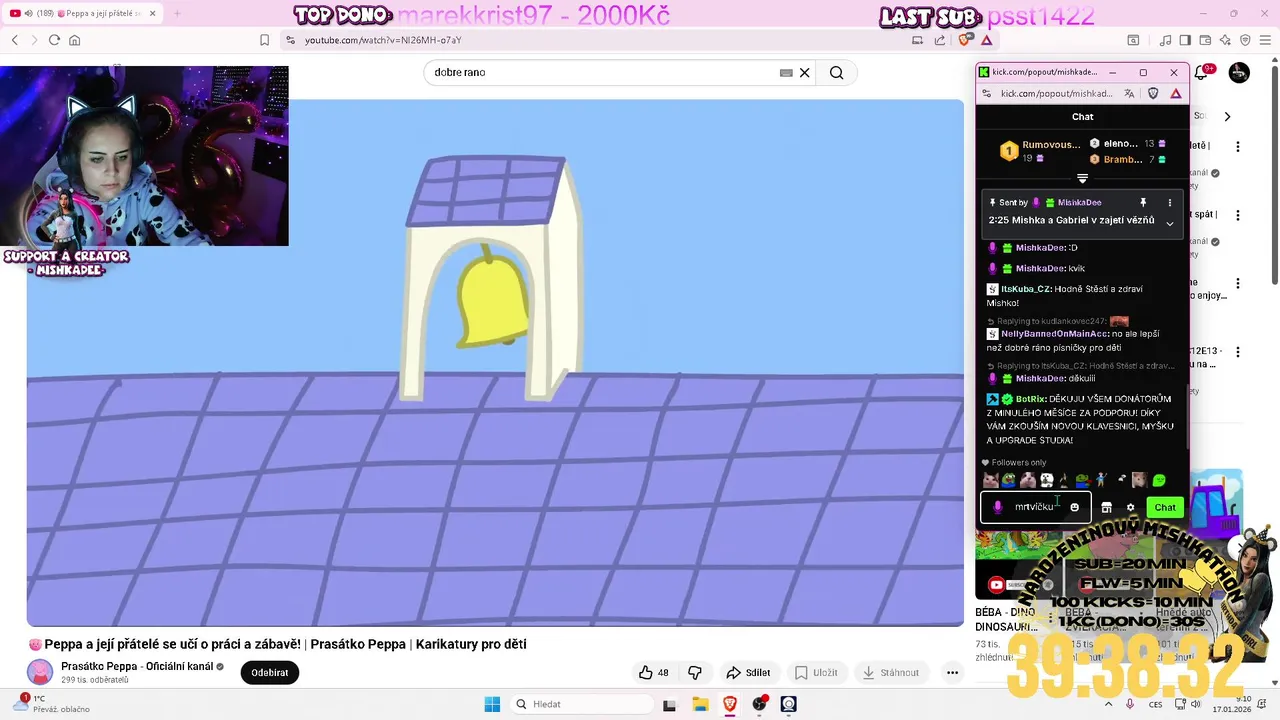Click the Kick popout address bar
The image size is (1280, 720).
(1055, 93)
